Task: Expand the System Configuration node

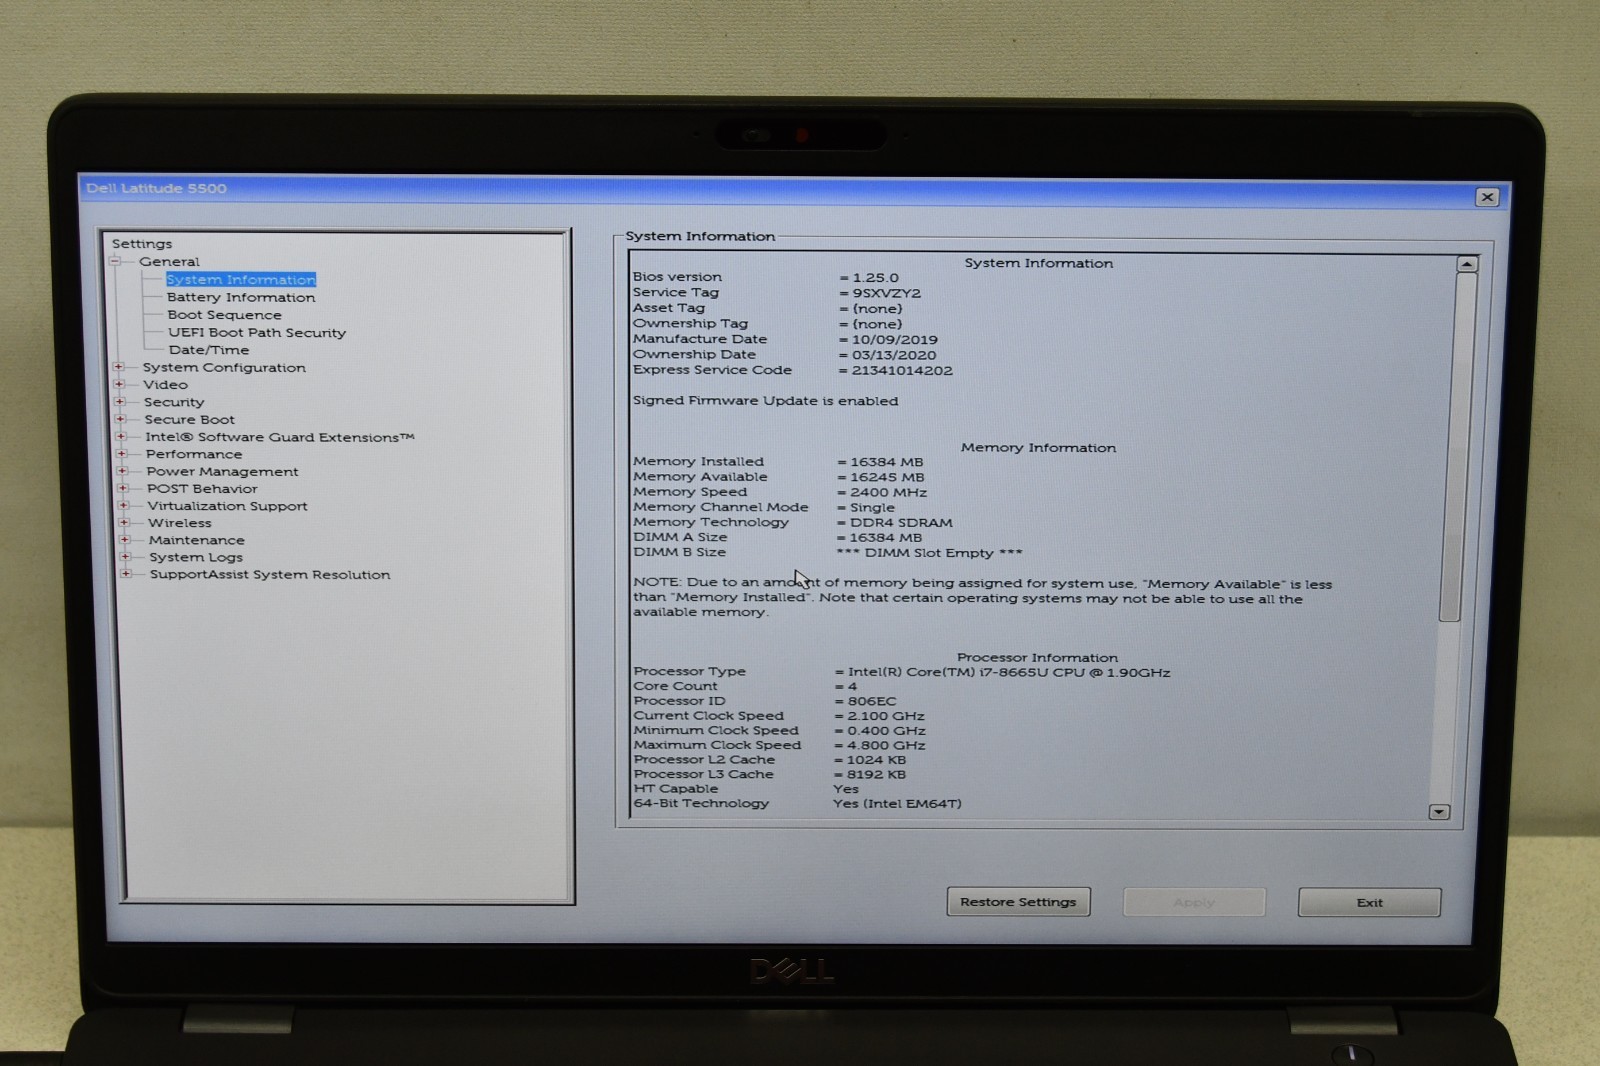Action: [118, 367]
